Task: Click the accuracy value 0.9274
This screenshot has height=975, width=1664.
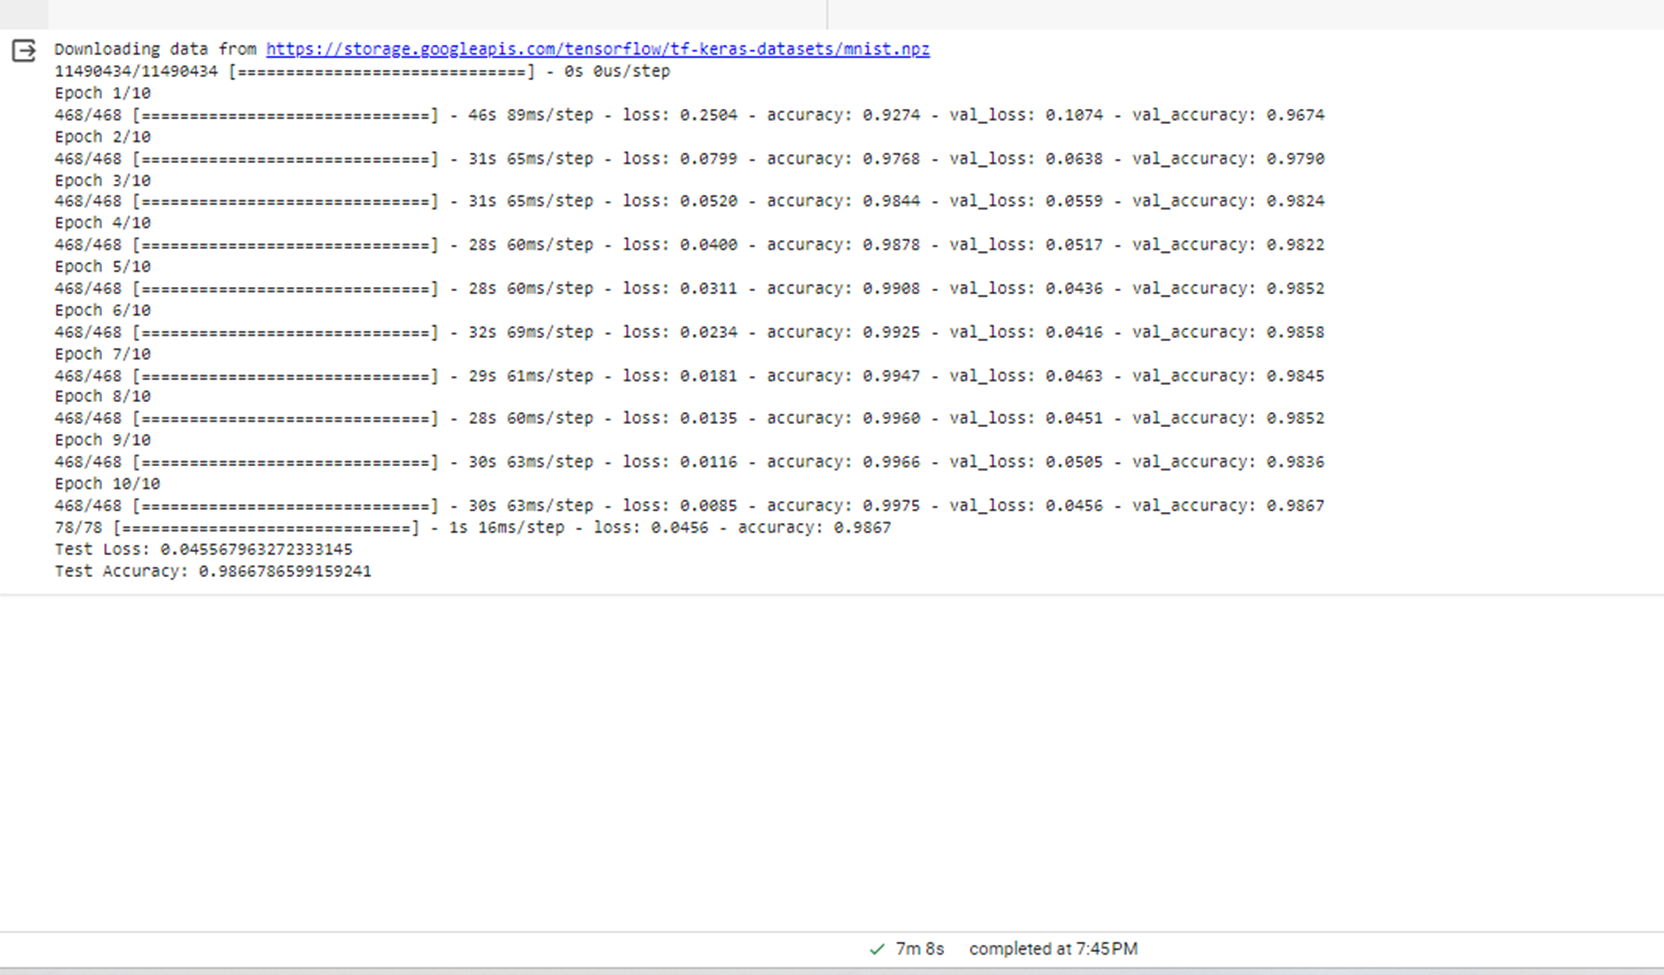Action: 892,115
